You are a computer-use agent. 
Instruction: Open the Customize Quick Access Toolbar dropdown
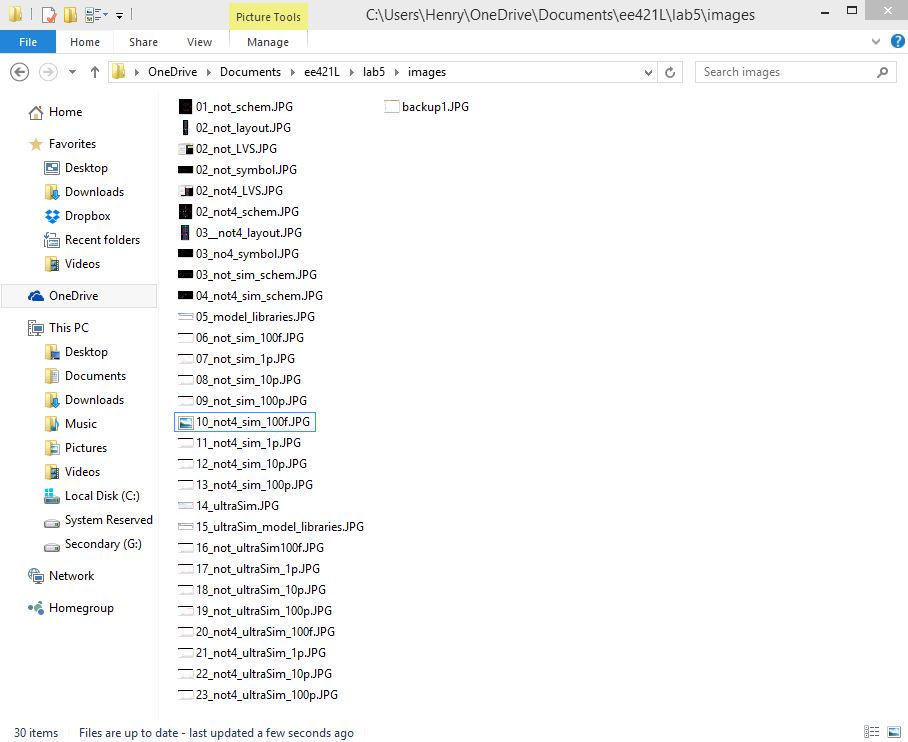click(119, 15)
